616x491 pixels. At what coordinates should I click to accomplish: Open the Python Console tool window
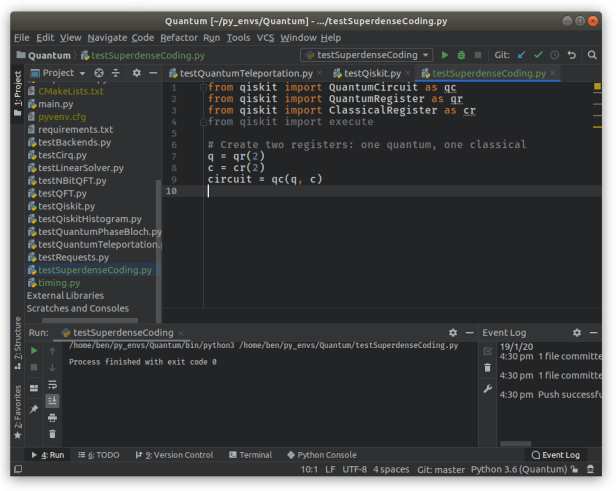[x=321, y=455]
